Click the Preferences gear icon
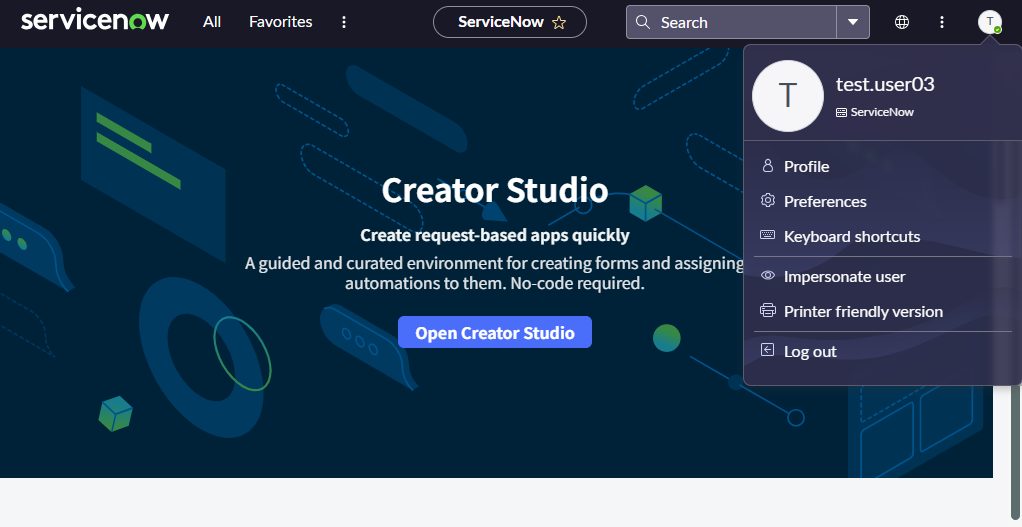Image resolution: width=1022 pixels, height=527 pixels. (x=768, y=201)
